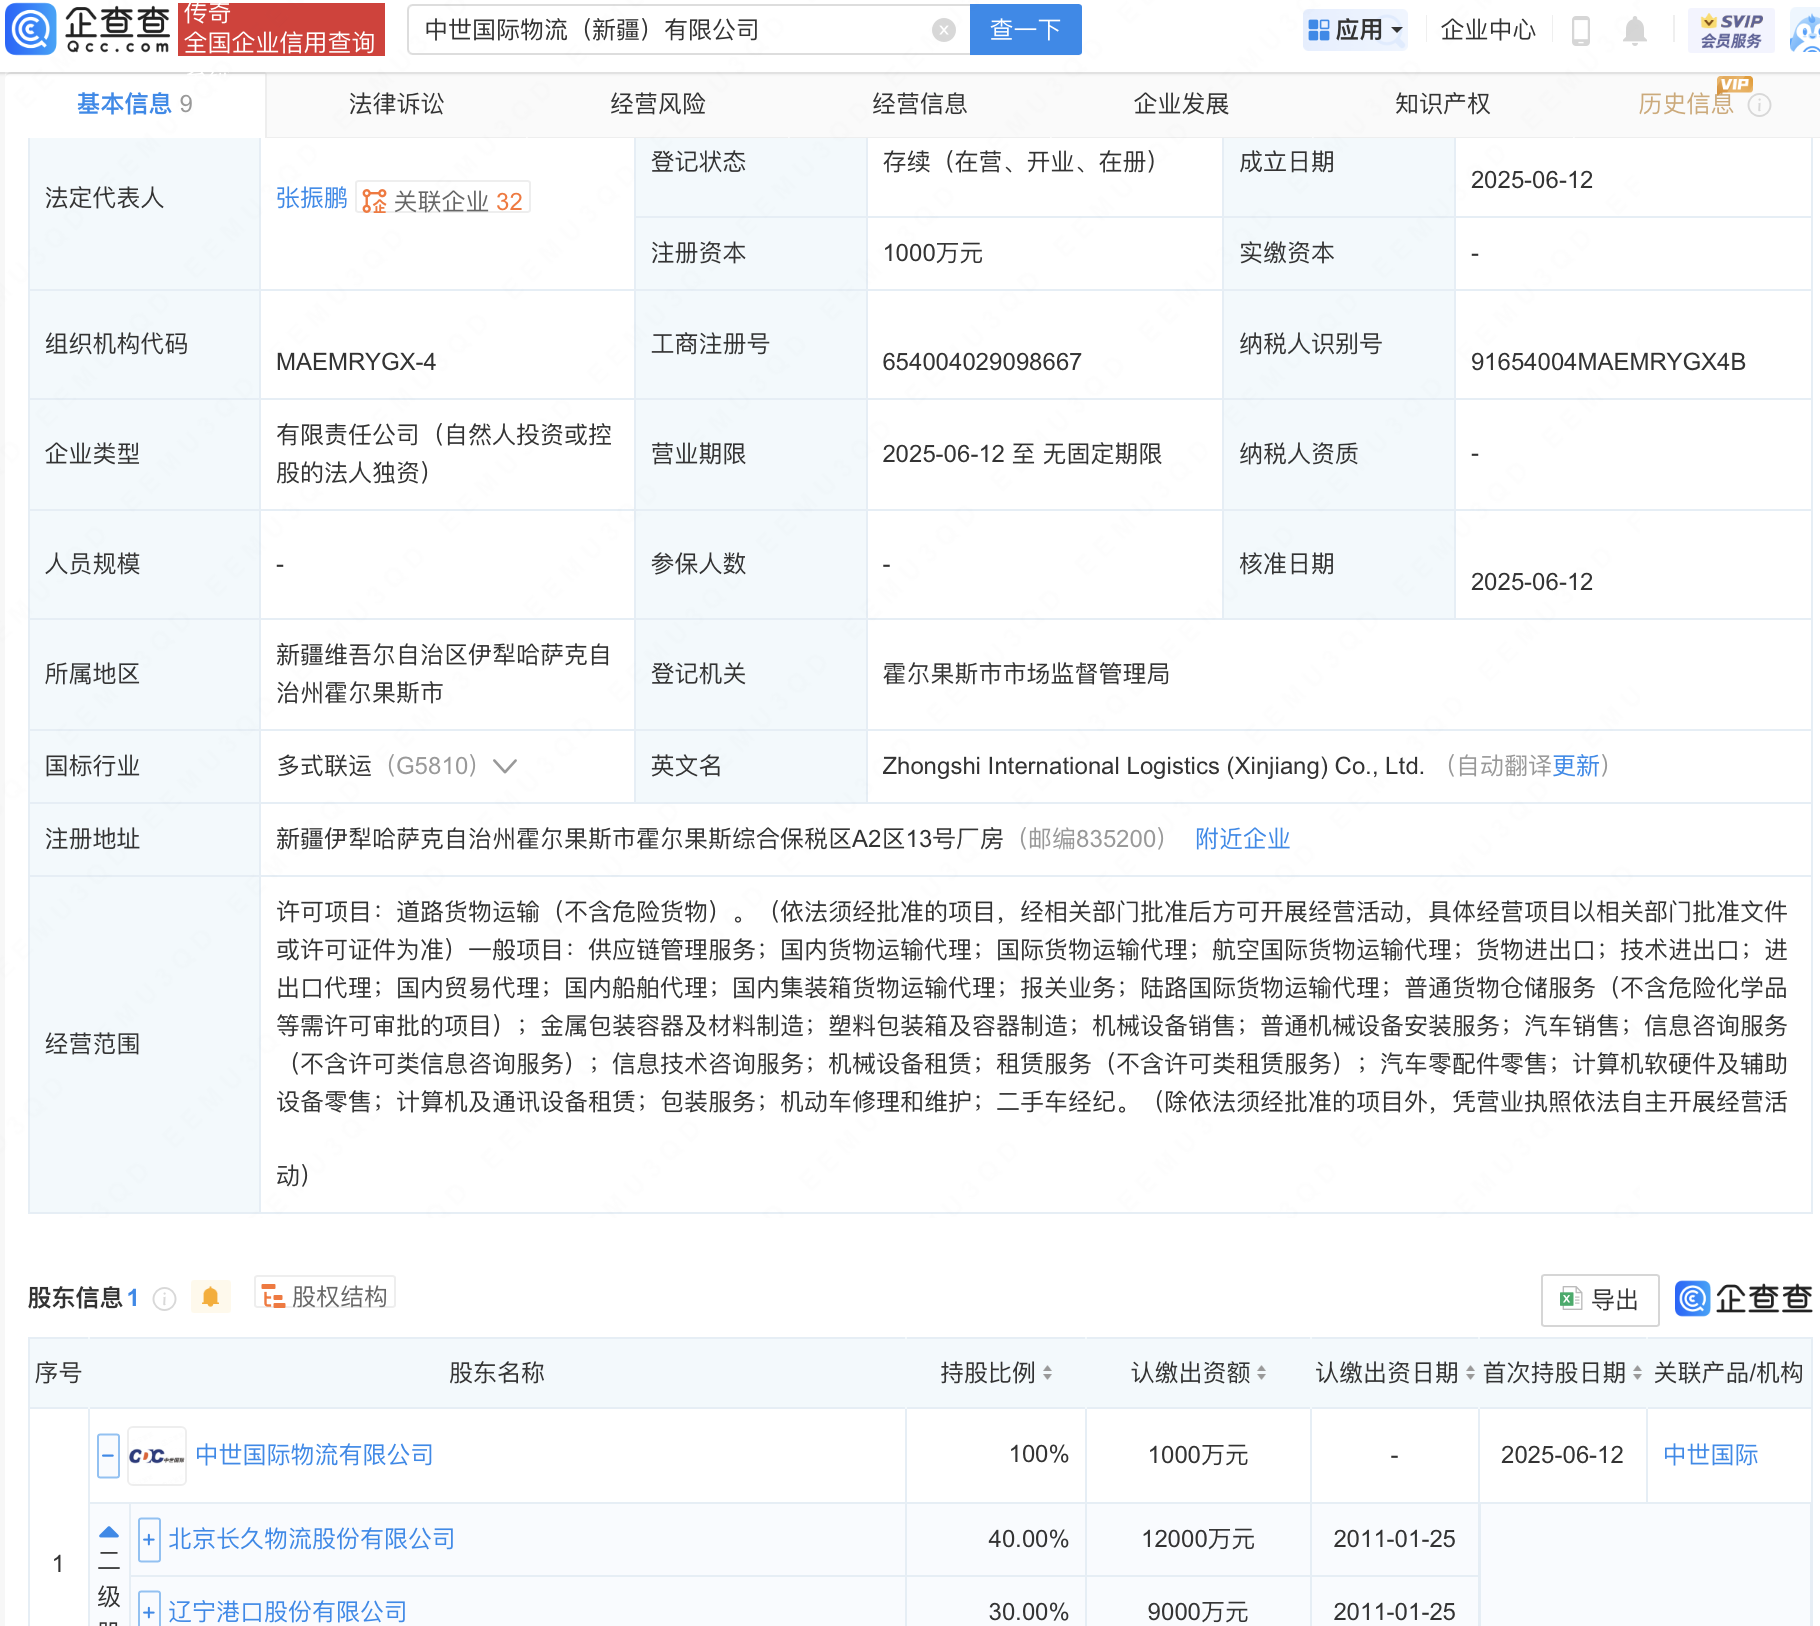Open notifications via the bell icon
Viewport: 1820px width, 1626px height.
coord(1636,30)
